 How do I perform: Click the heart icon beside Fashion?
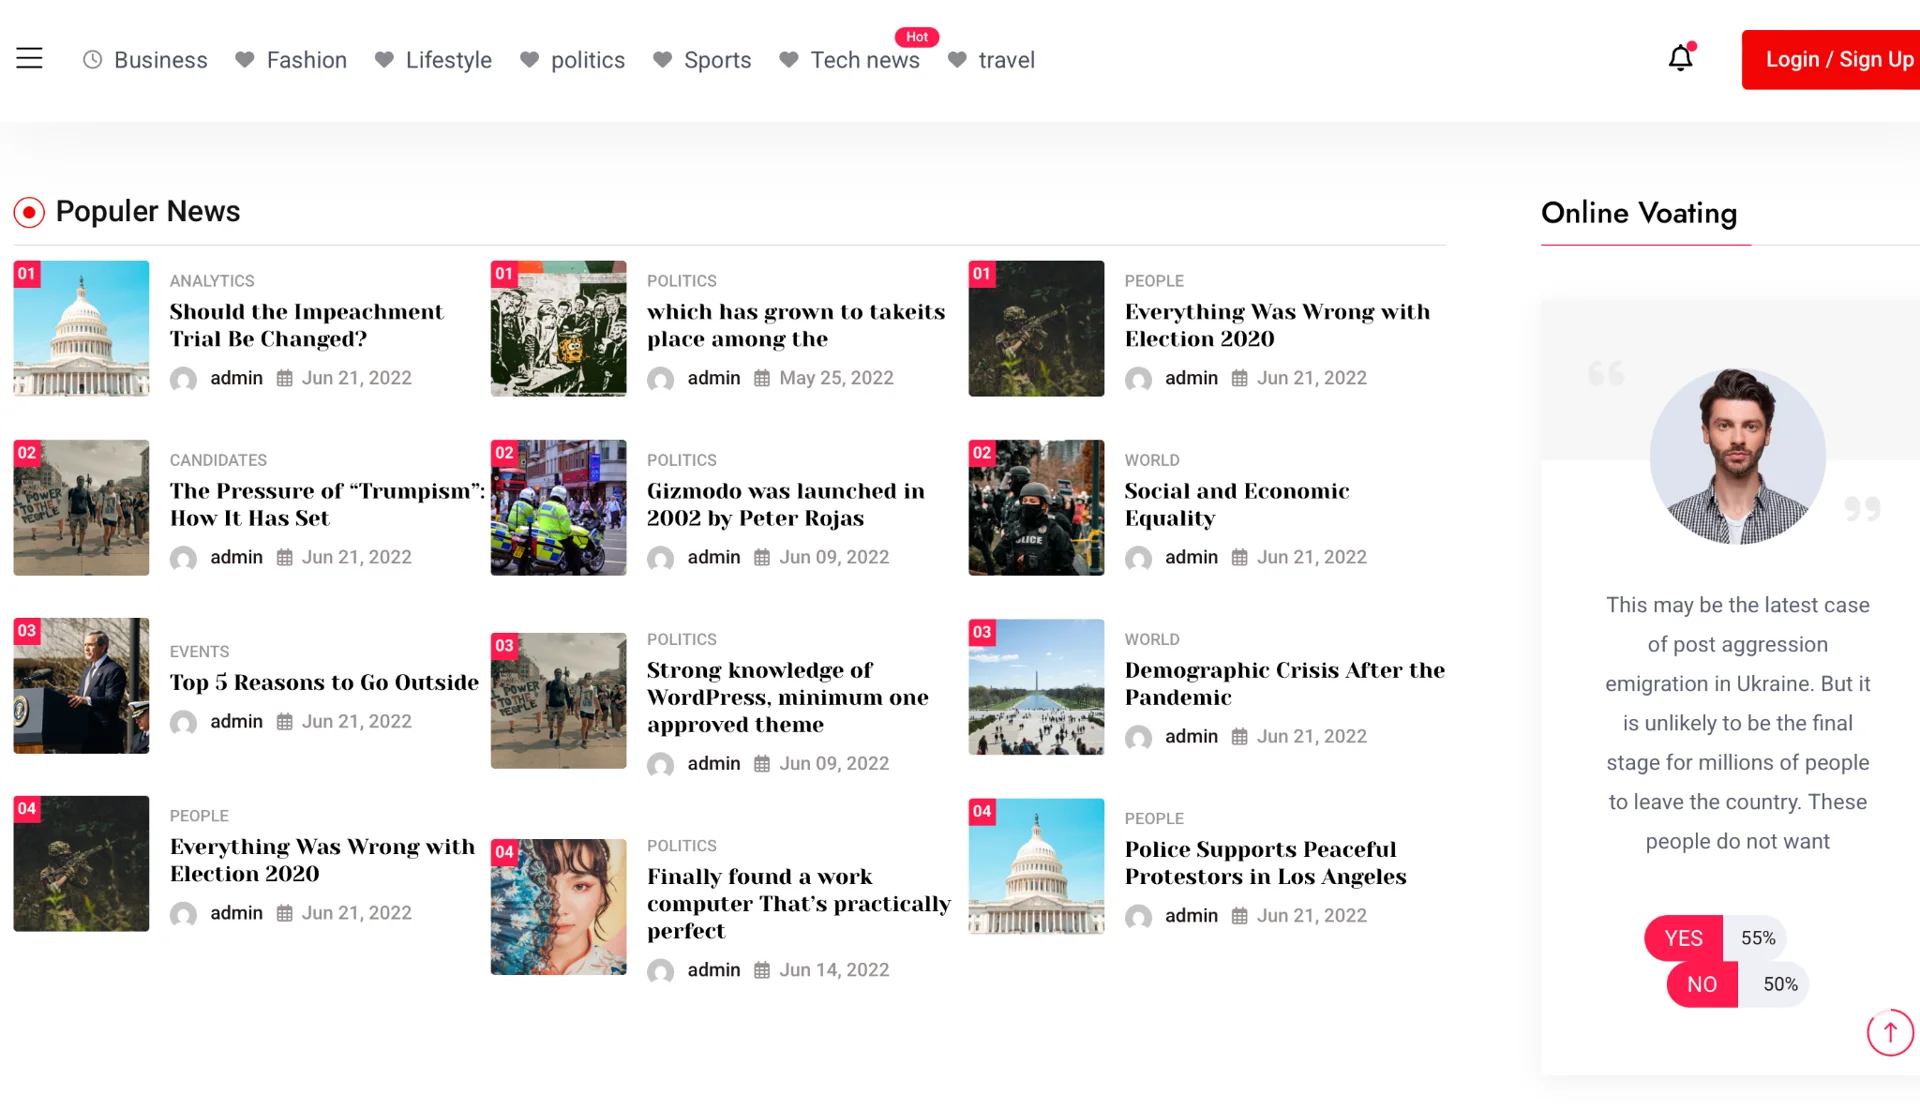pos(244,60)
